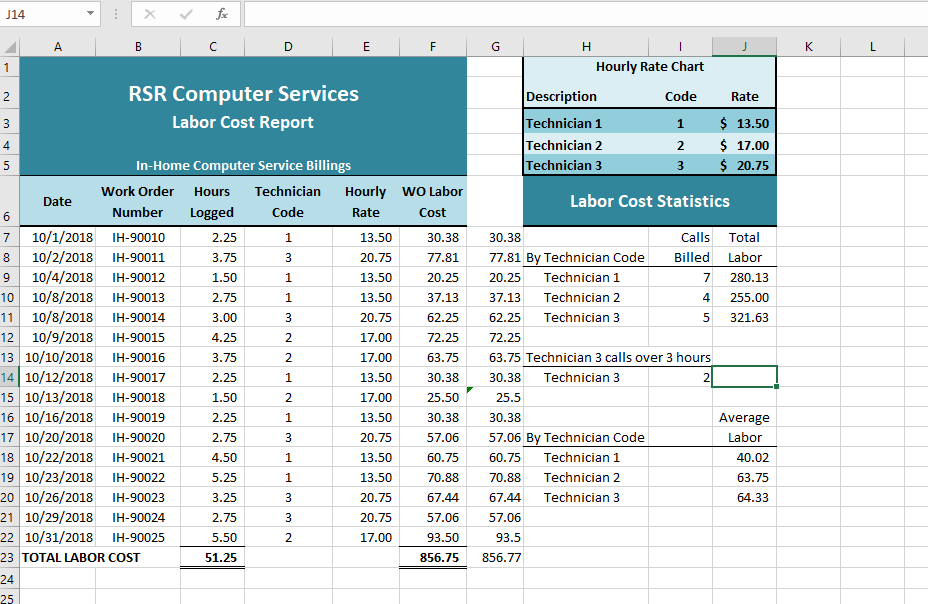Screen dimensions: 928x604
Task: Select column header J
Action: pos(744,46)
